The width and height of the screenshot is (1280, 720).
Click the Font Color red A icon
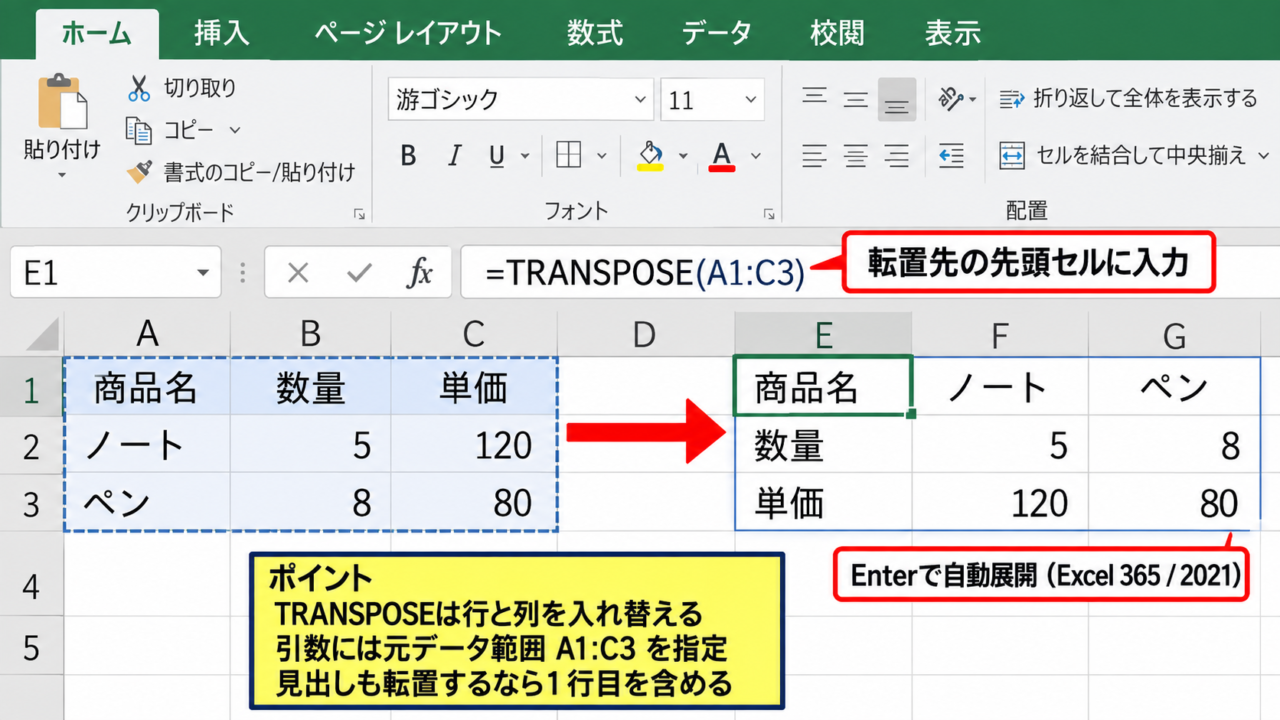tap(722, 155)
